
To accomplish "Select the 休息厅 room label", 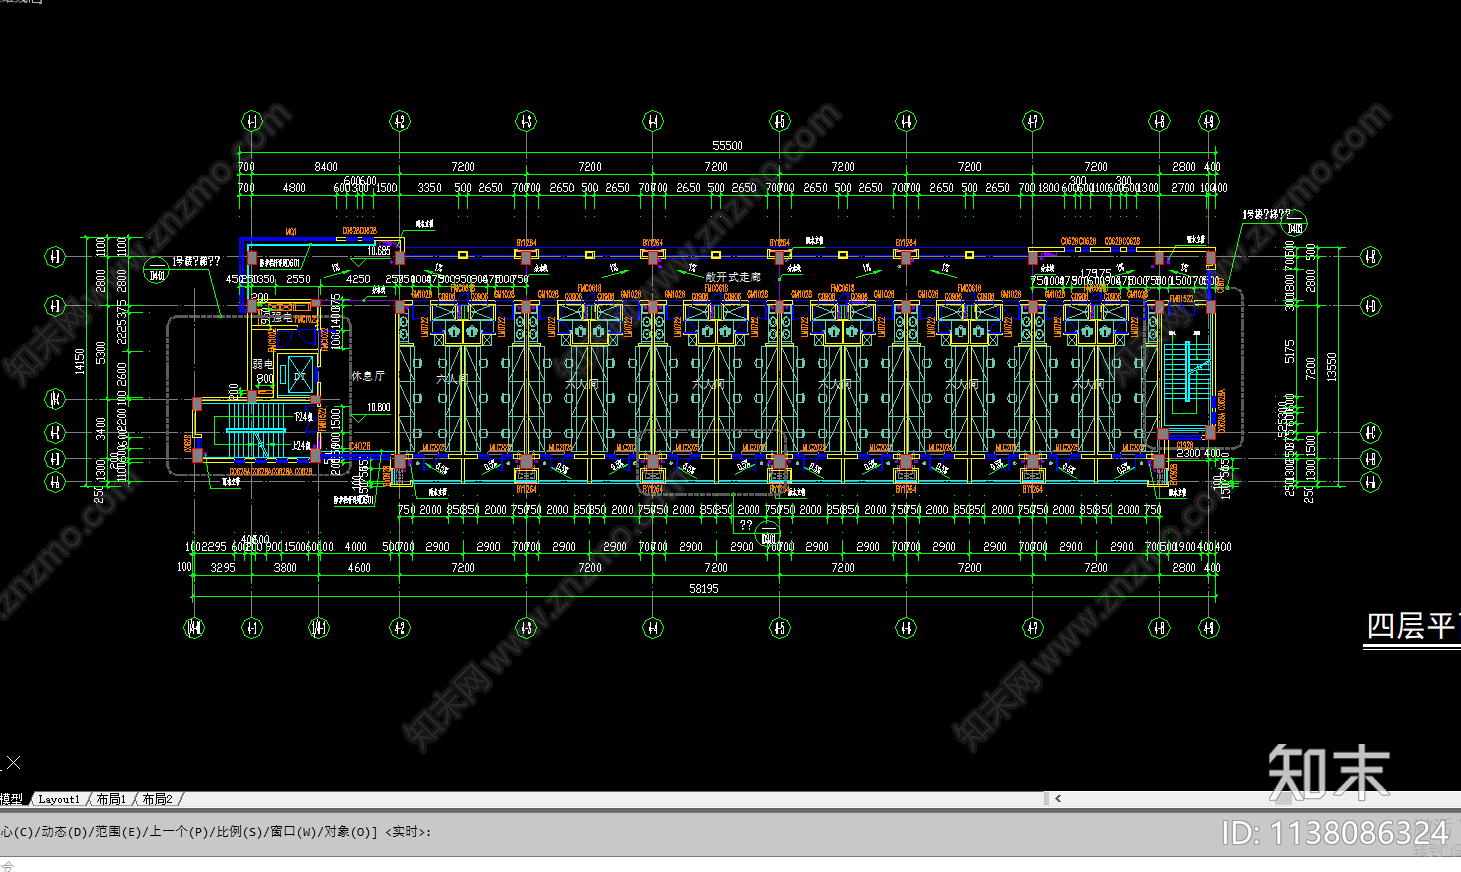I will tap(368, 377).
